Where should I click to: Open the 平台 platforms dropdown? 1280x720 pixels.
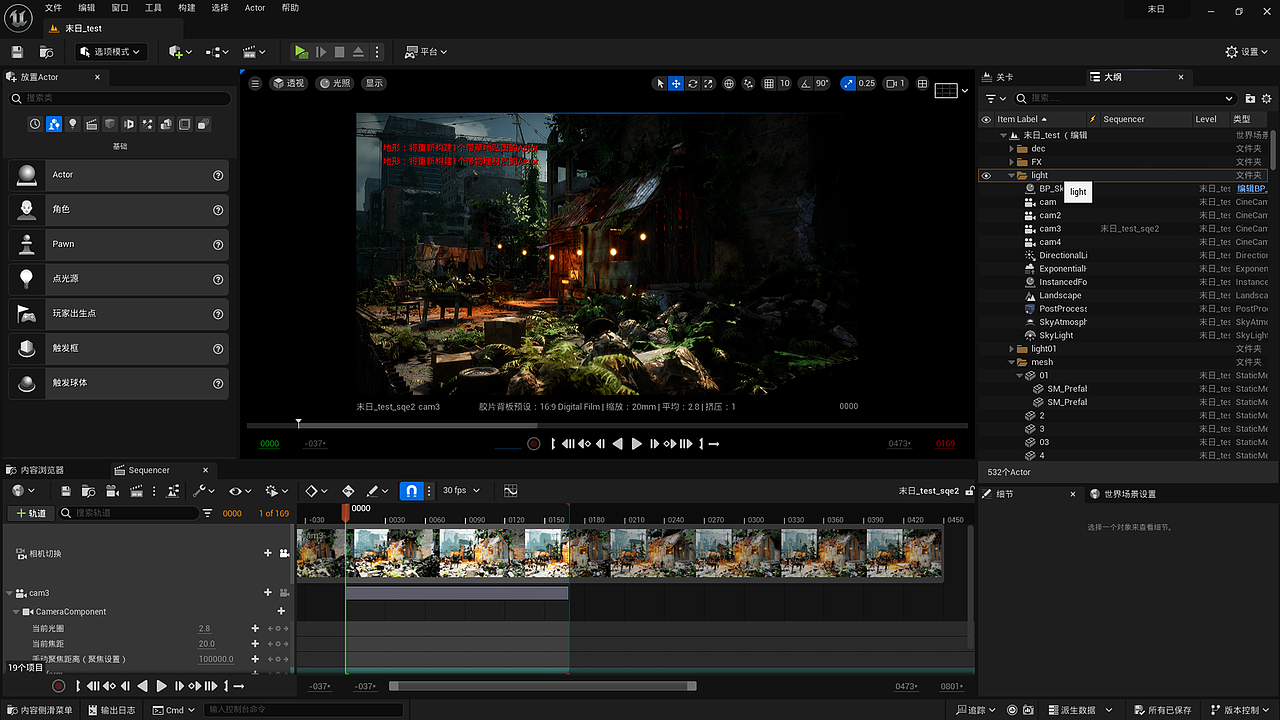point(427,52)
